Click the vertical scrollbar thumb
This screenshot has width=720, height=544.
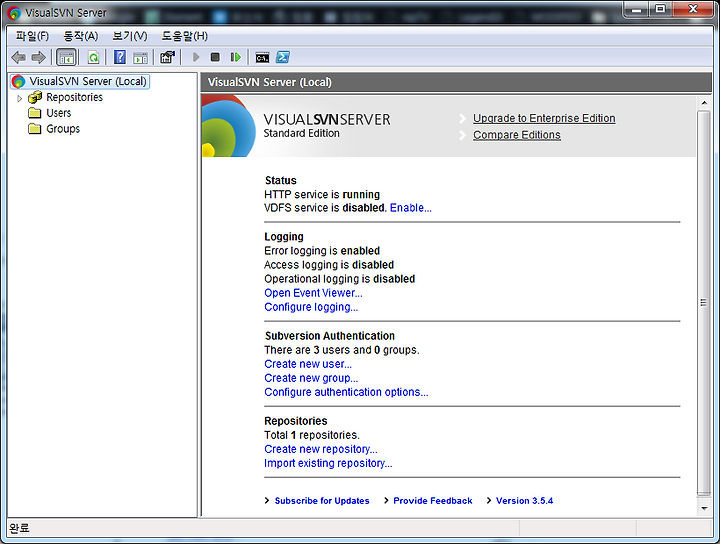pos(703,303)
